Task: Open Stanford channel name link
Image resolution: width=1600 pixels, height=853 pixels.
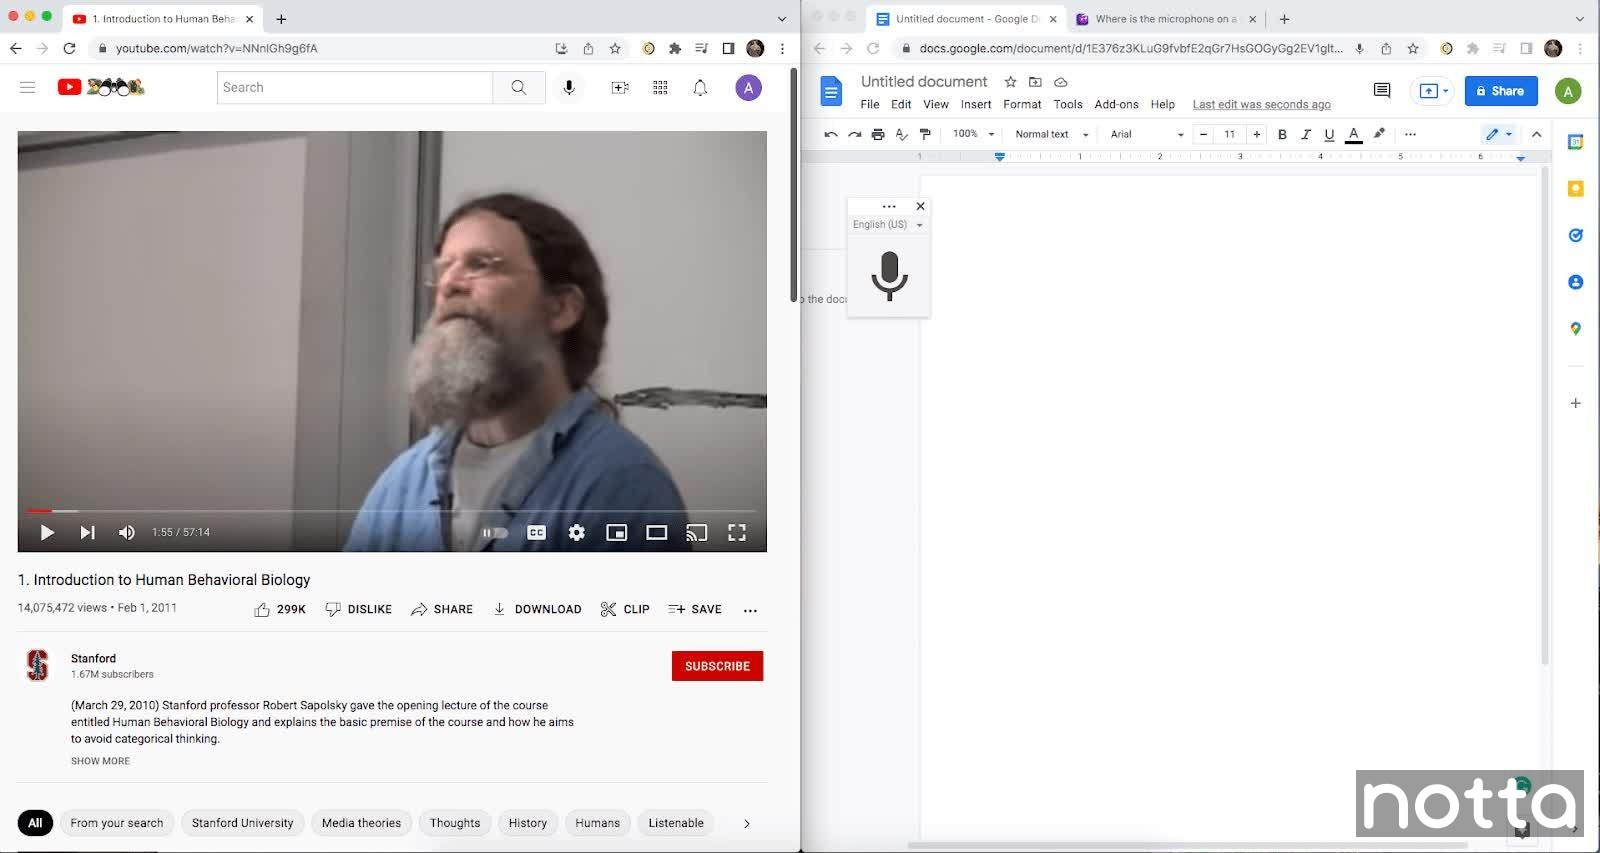Action: (93, 658)
